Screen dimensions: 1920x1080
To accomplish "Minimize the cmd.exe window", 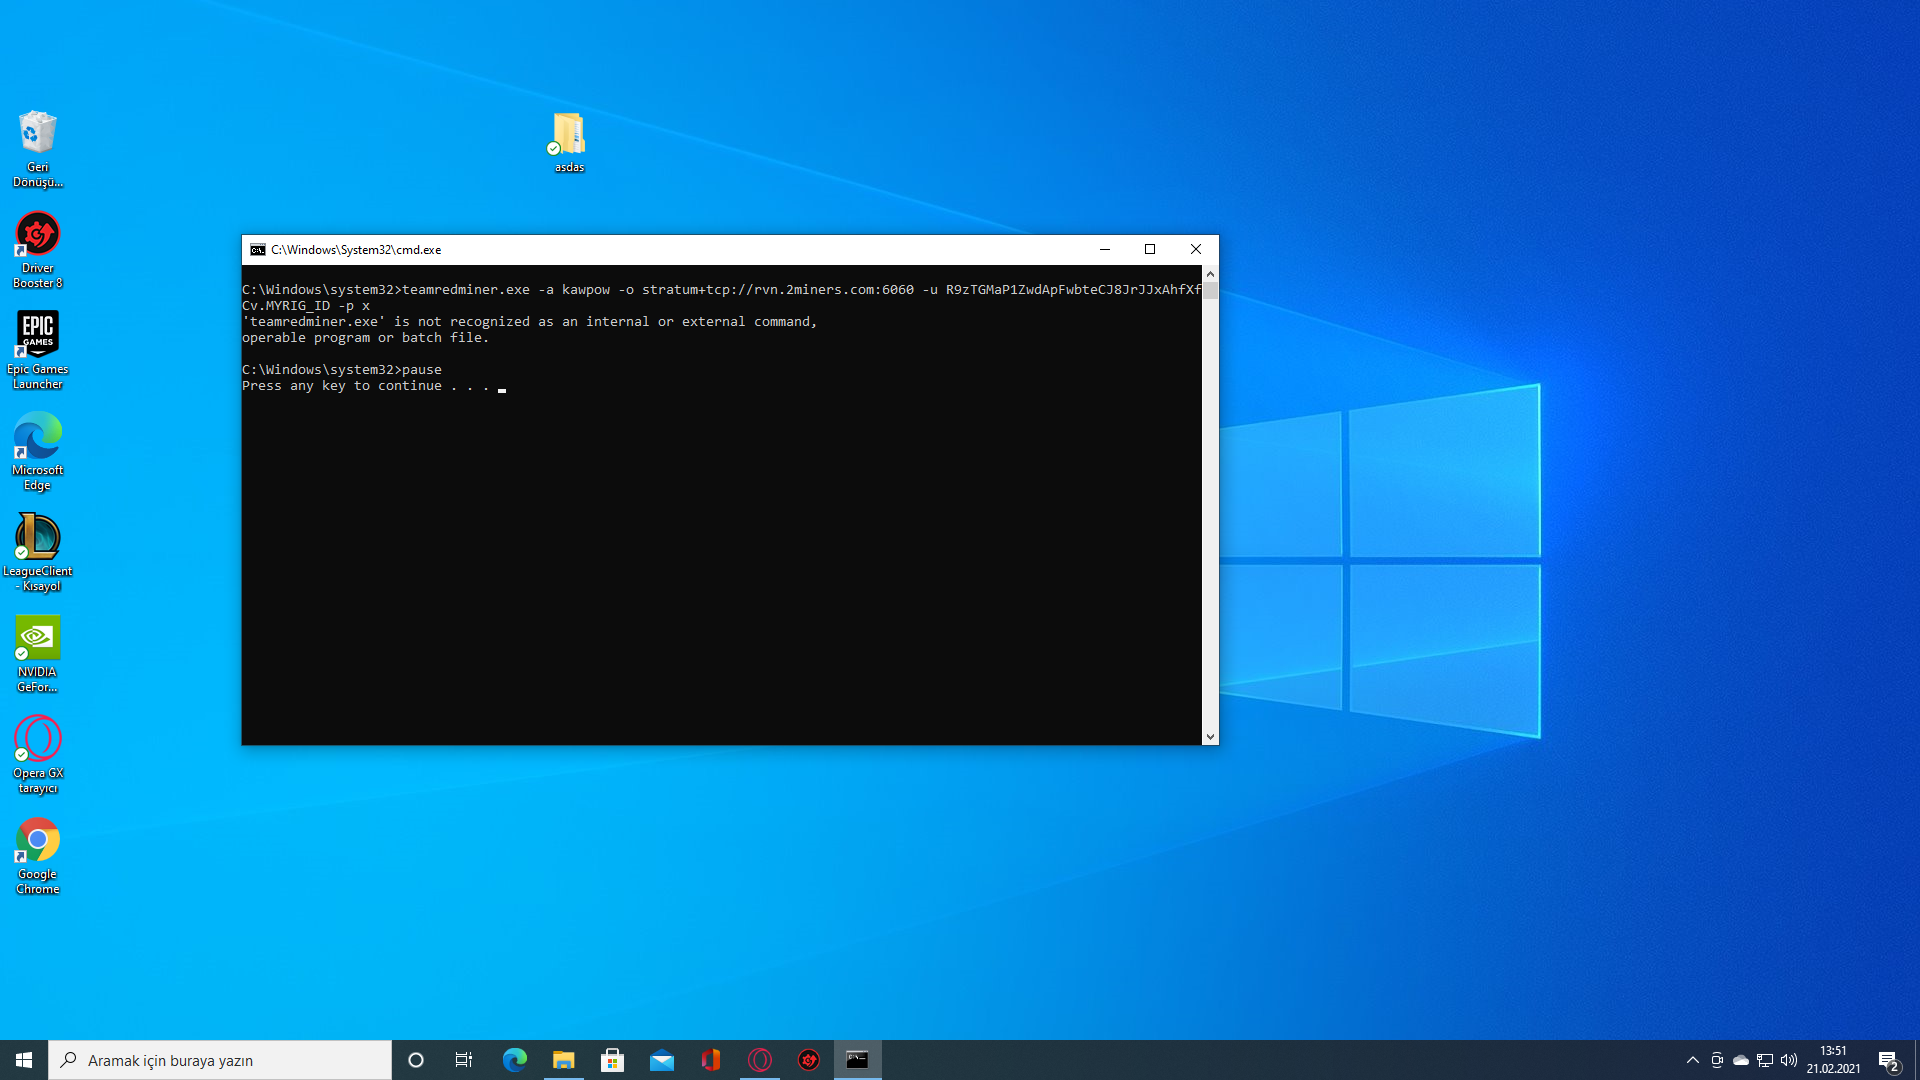I will click(1105, 250).
